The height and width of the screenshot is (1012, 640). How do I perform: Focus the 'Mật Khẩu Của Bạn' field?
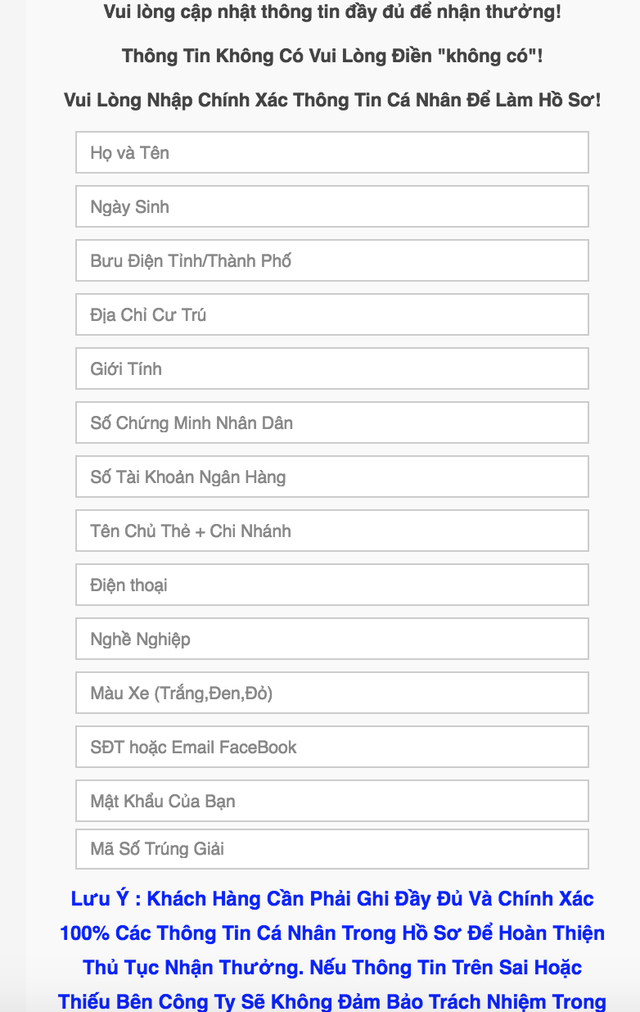click(x=331, y=801)
